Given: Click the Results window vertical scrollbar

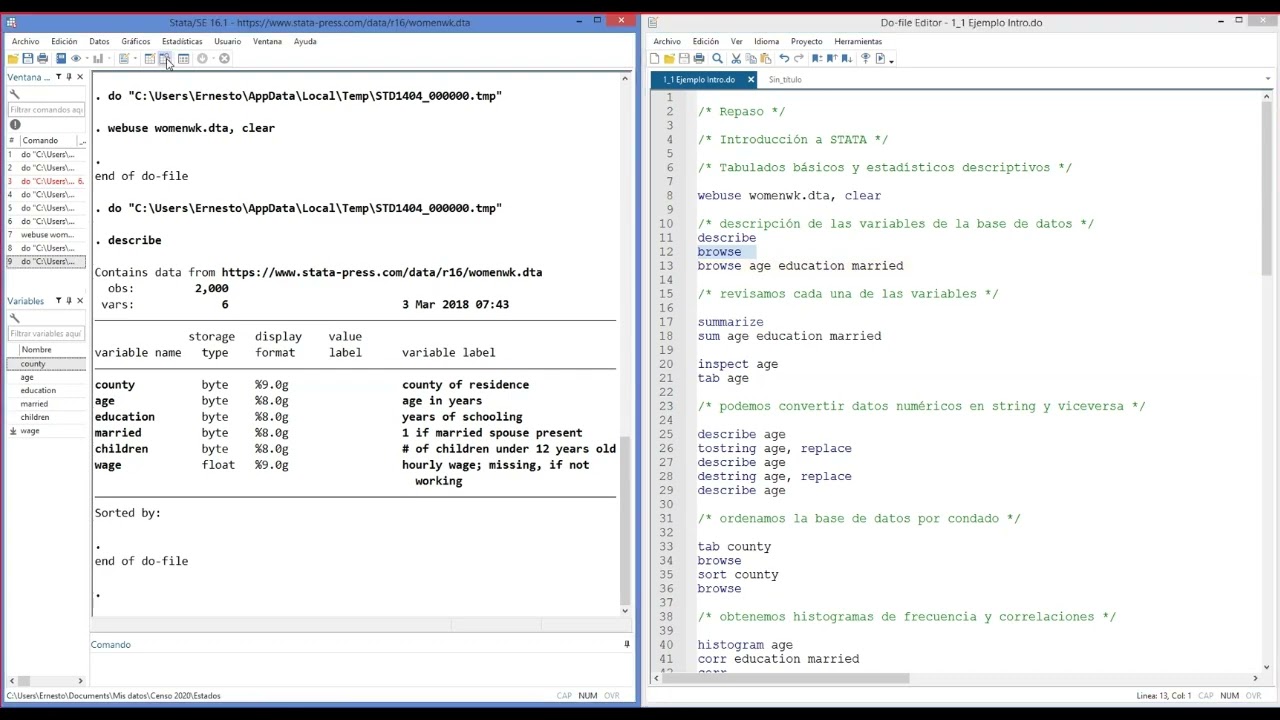Looking at the screenshot, I should tap(626, 520).
